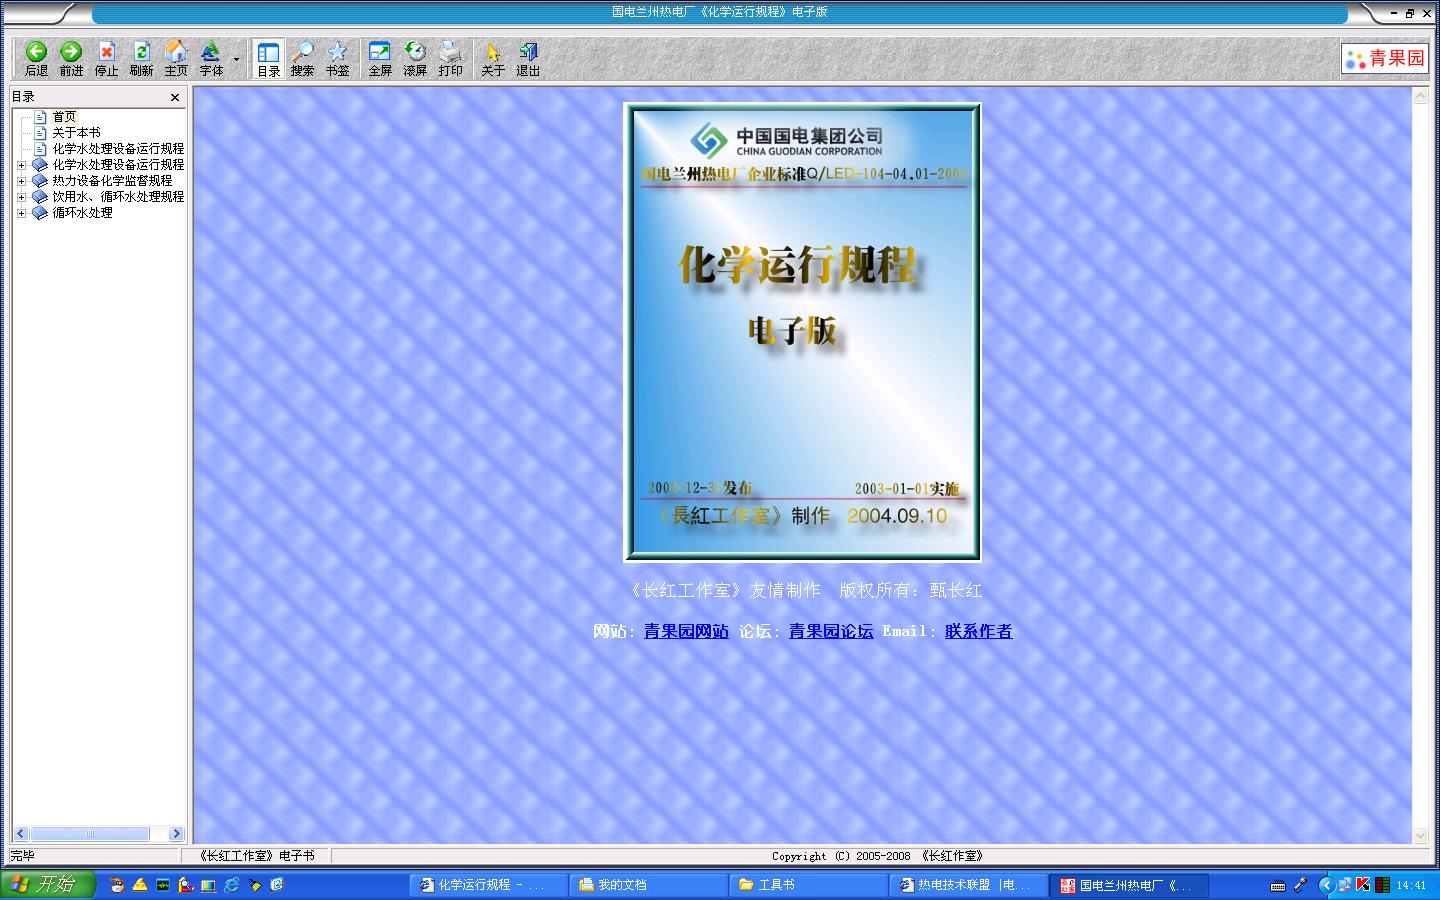Click the contents panel horizontal scrollbar thumb
1440x900 pixels.
pyautogui.click(x=89, y=834)
